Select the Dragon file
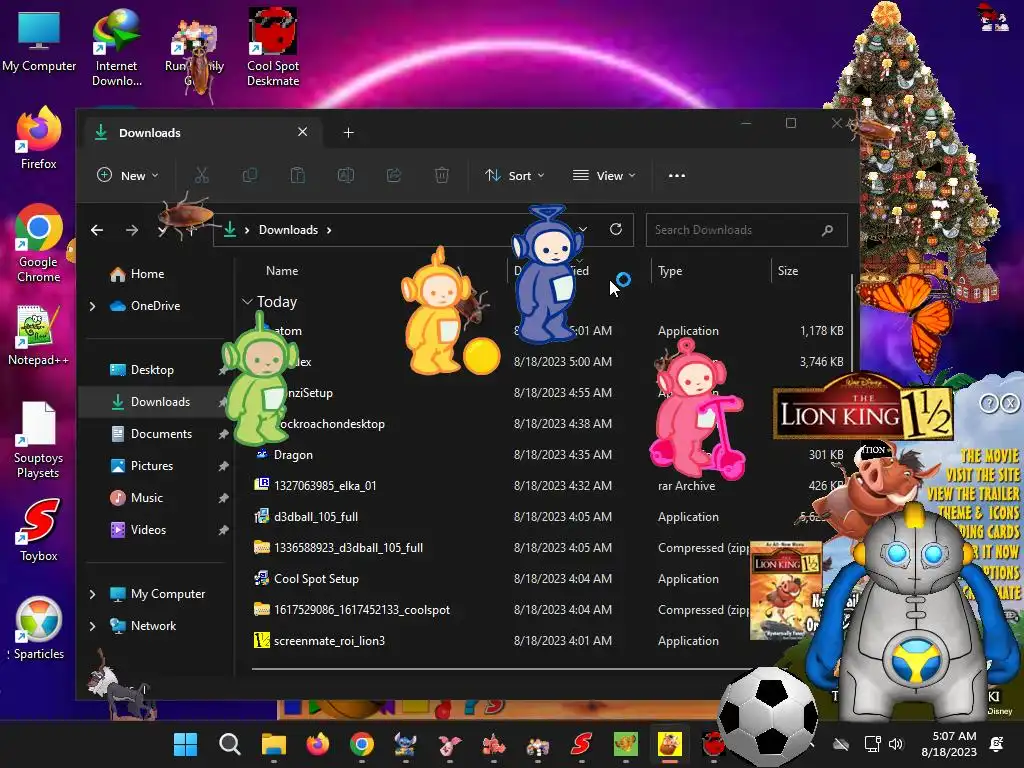Image resolution: width=1024 pixels, height=768 pixels. coord(293,455)
